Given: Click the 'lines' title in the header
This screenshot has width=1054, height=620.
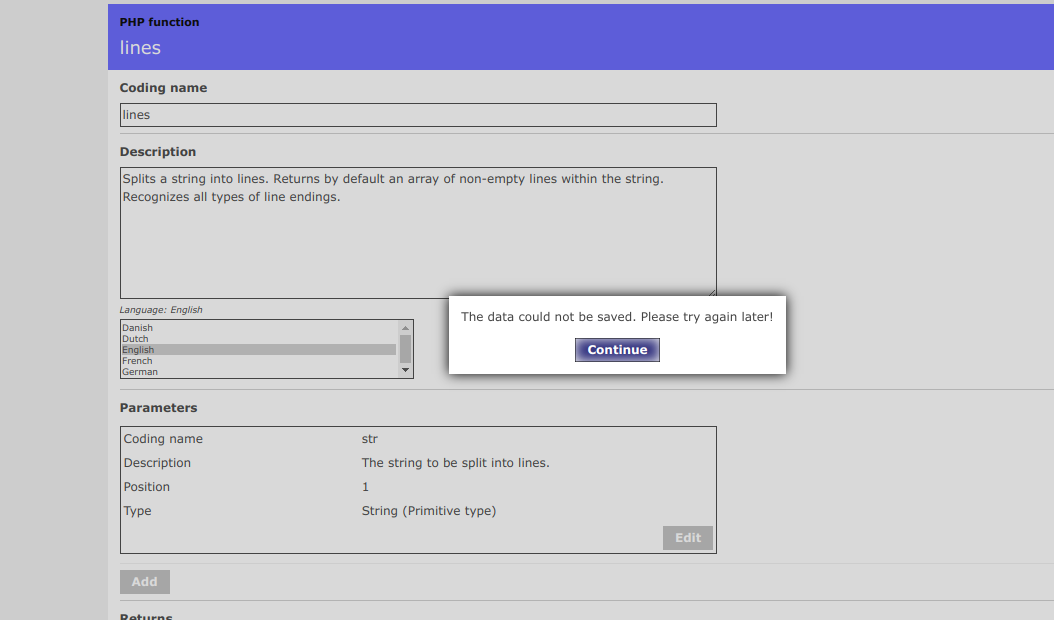Looking at the screenshot, I should point(140,48).
